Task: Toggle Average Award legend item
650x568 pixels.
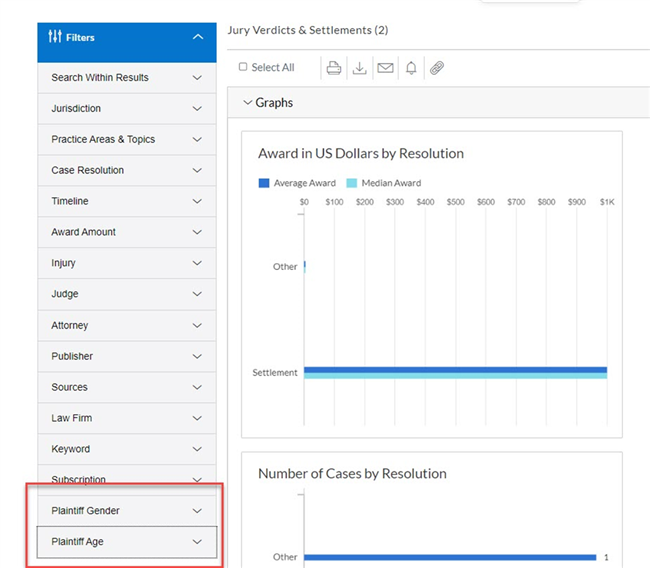Action: coord(297,183)
